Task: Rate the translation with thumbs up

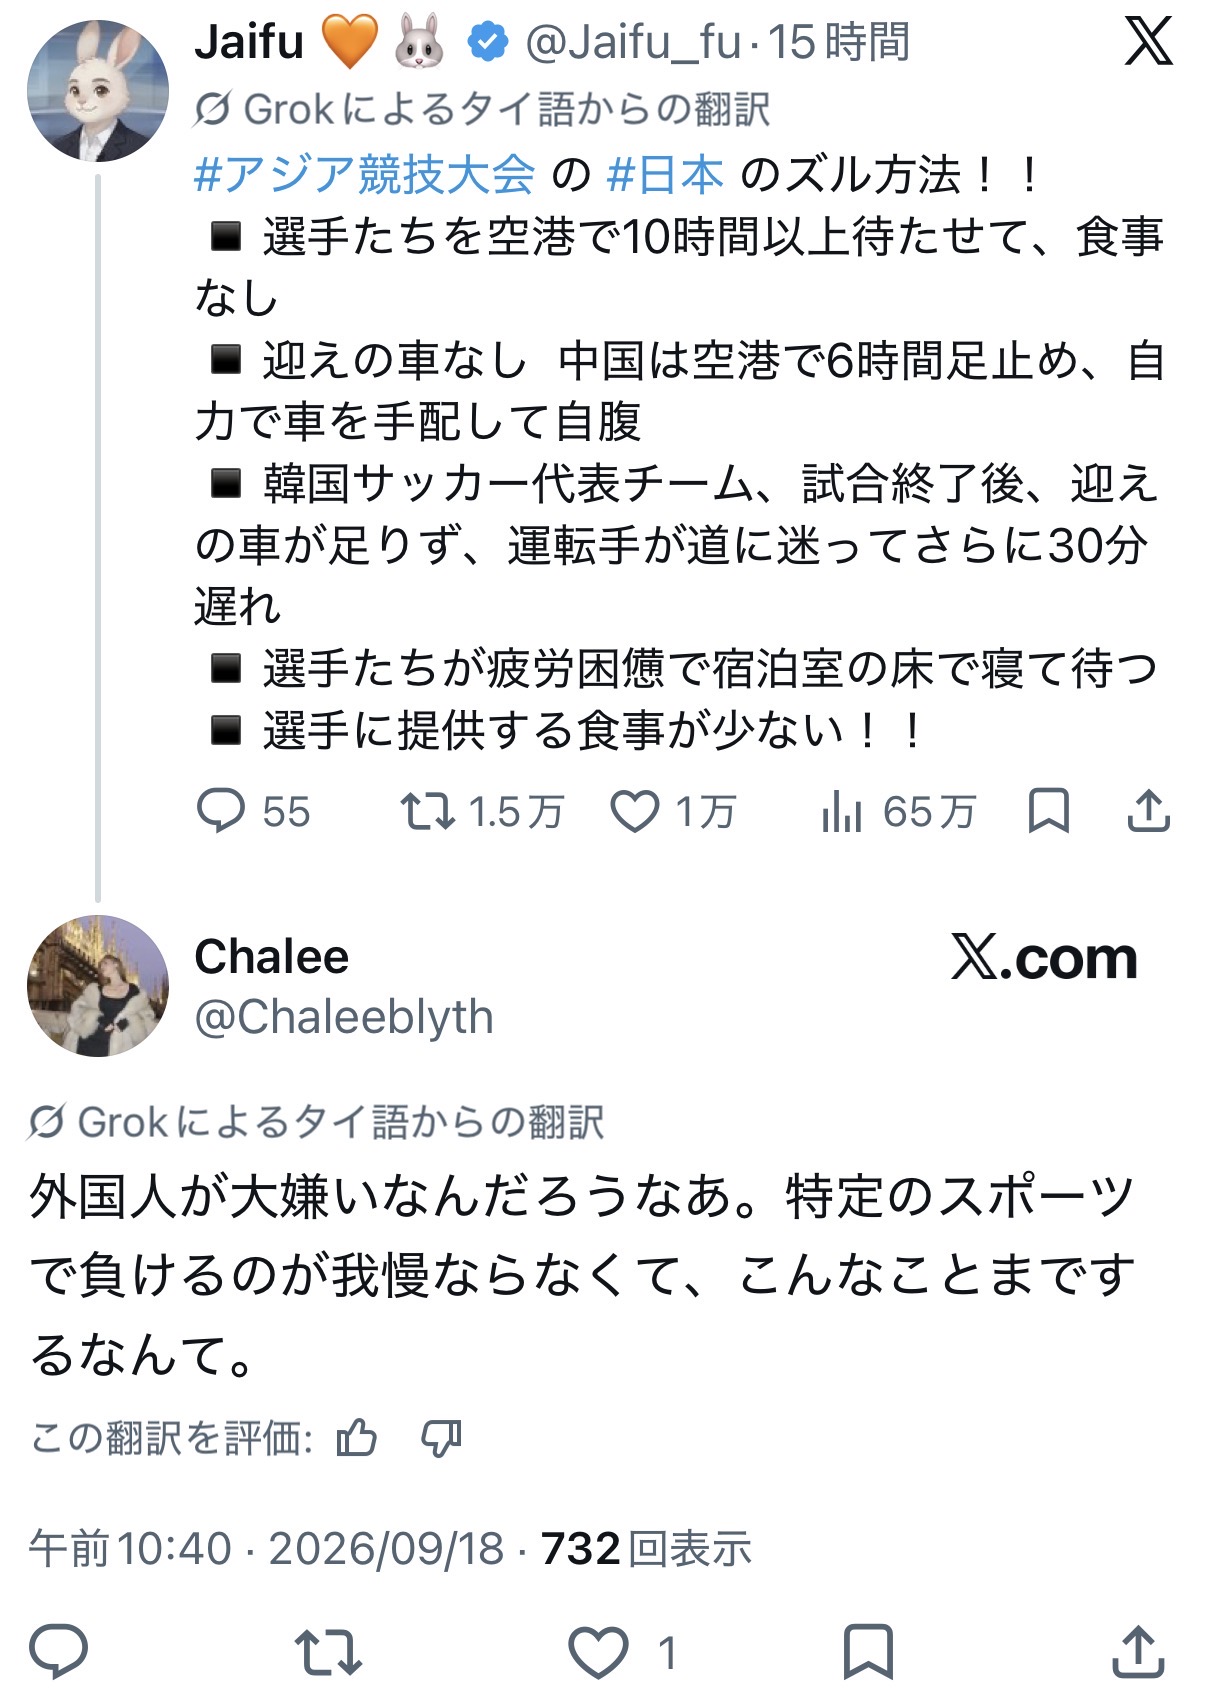Action: click(x=357, y=1439)
